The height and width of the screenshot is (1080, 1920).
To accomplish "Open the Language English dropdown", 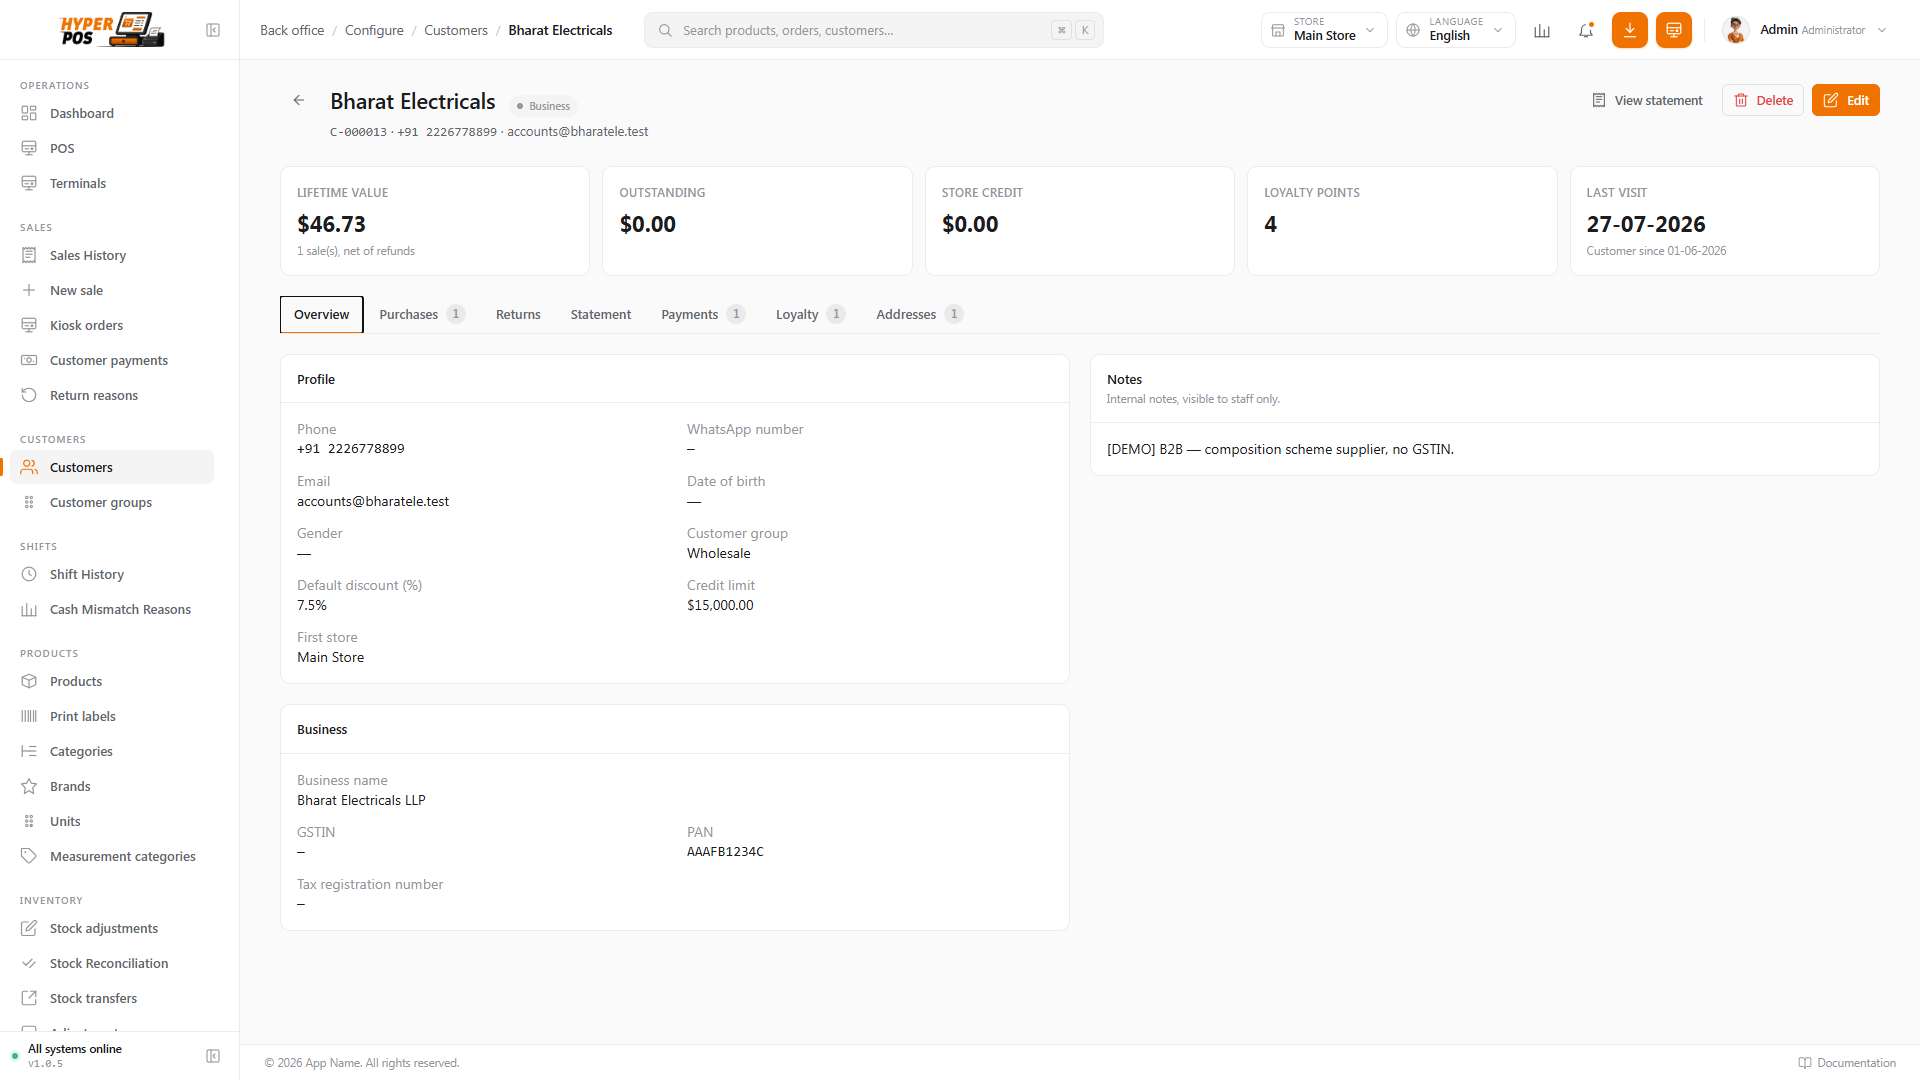I will (x=1456, y=30).
